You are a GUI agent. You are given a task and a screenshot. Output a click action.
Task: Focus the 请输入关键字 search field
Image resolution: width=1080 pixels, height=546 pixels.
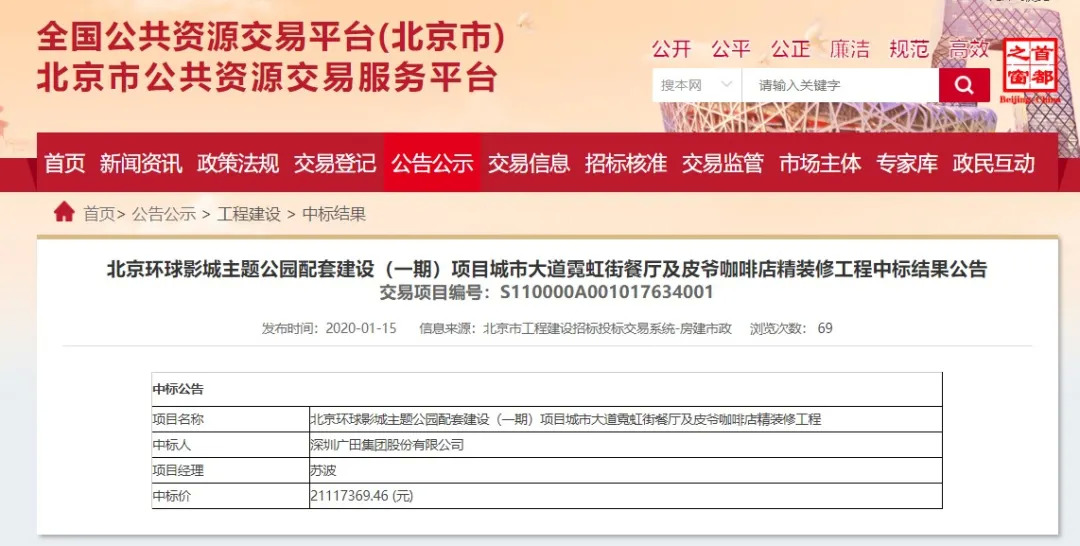[x=840, y=85]
